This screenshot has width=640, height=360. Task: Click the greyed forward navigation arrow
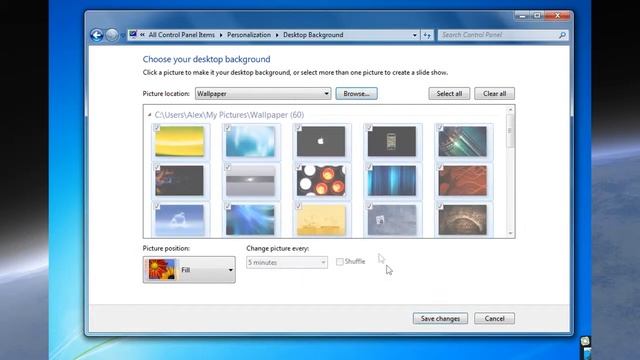coord(112,35)
